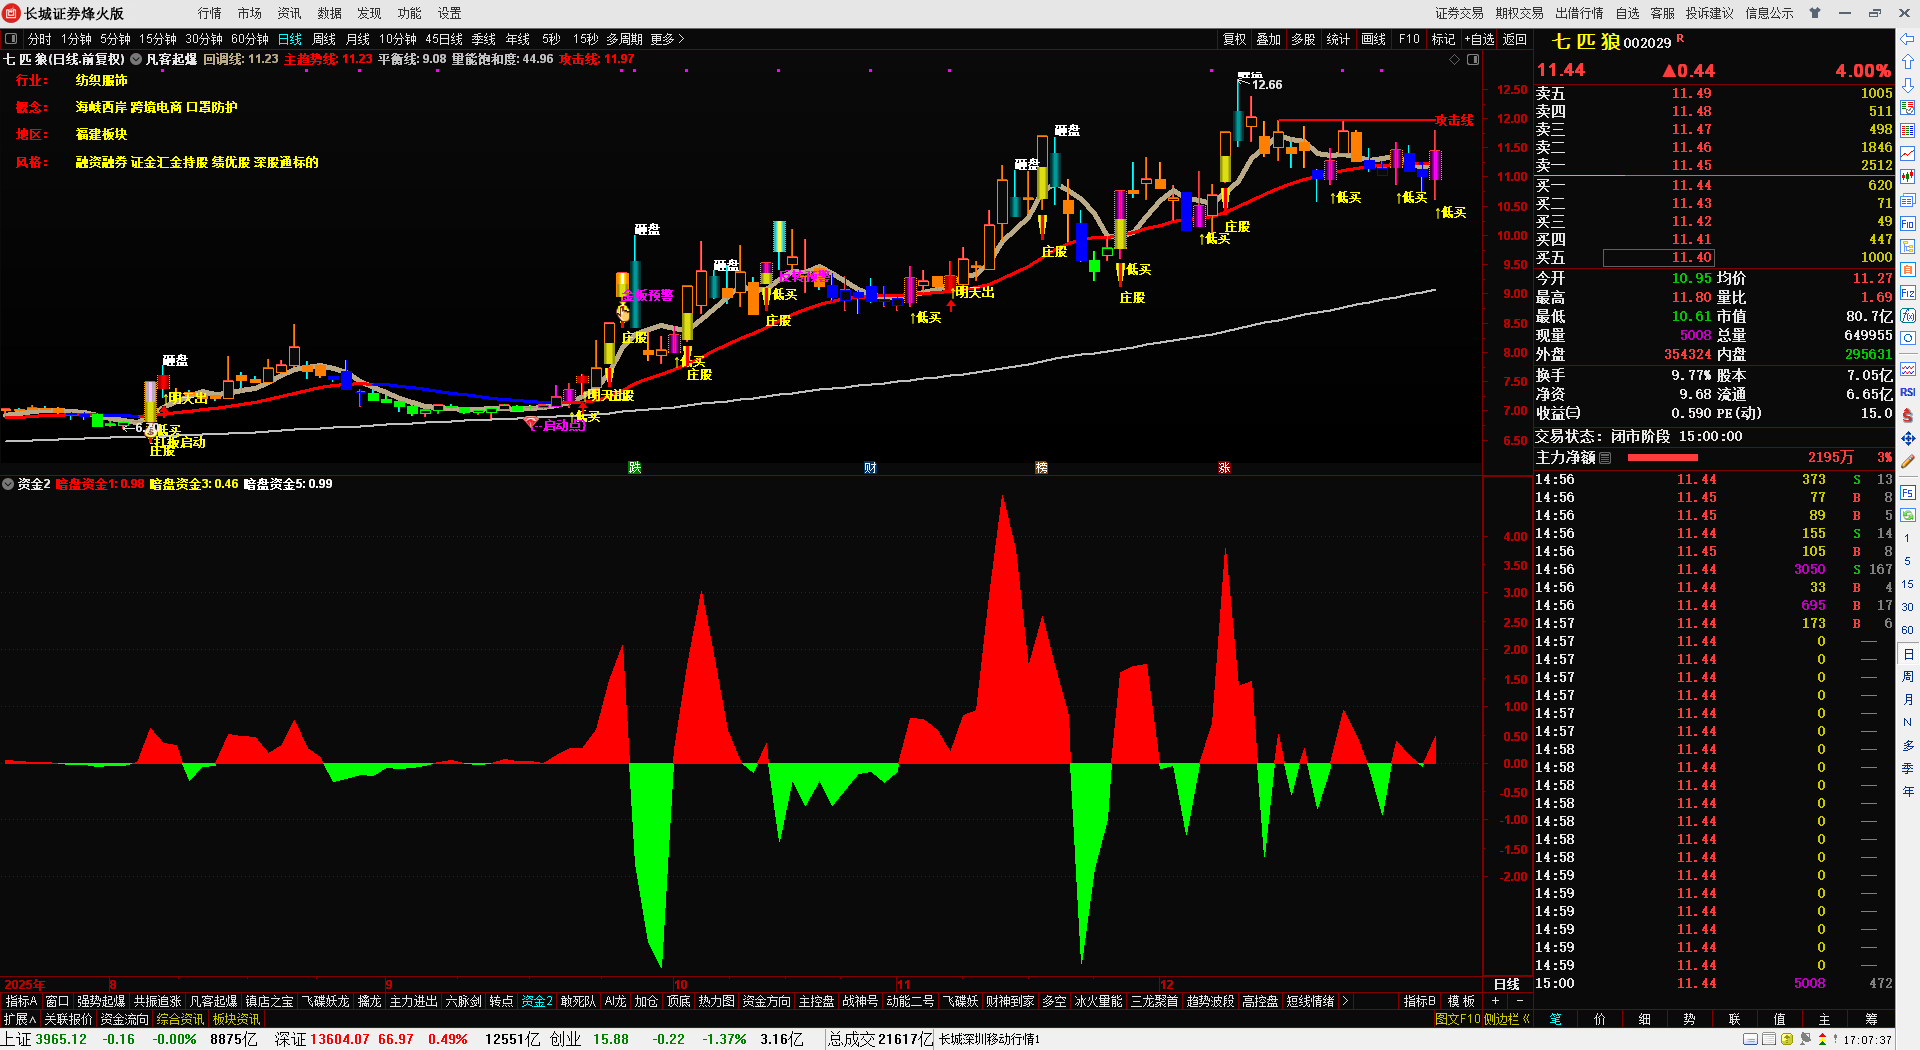Click the 买五 price 11.40 field
1920x1050 pixels.
[x=1658, y=258]
